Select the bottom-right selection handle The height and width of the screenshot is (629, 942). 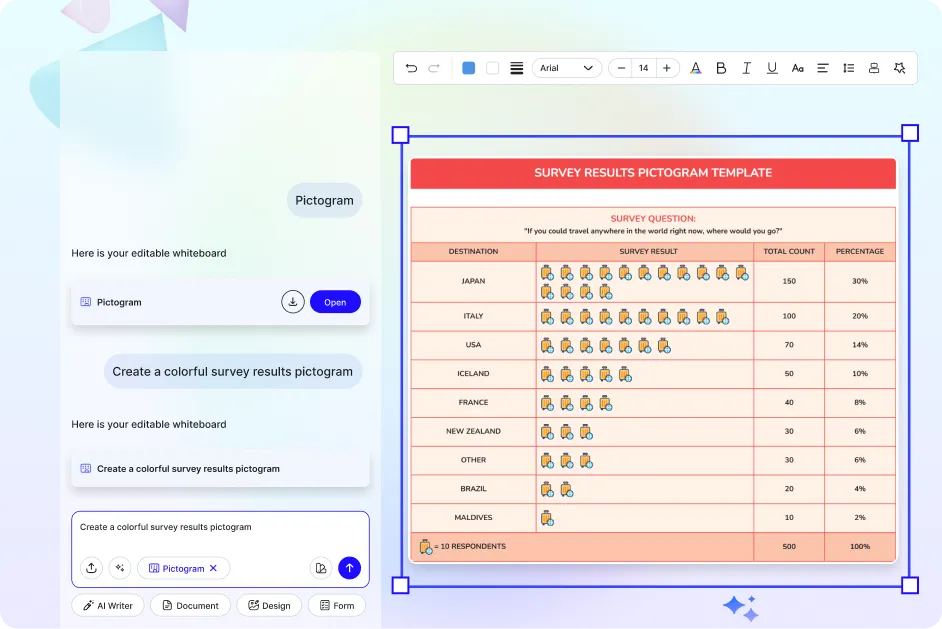click(x=910, y=585)
